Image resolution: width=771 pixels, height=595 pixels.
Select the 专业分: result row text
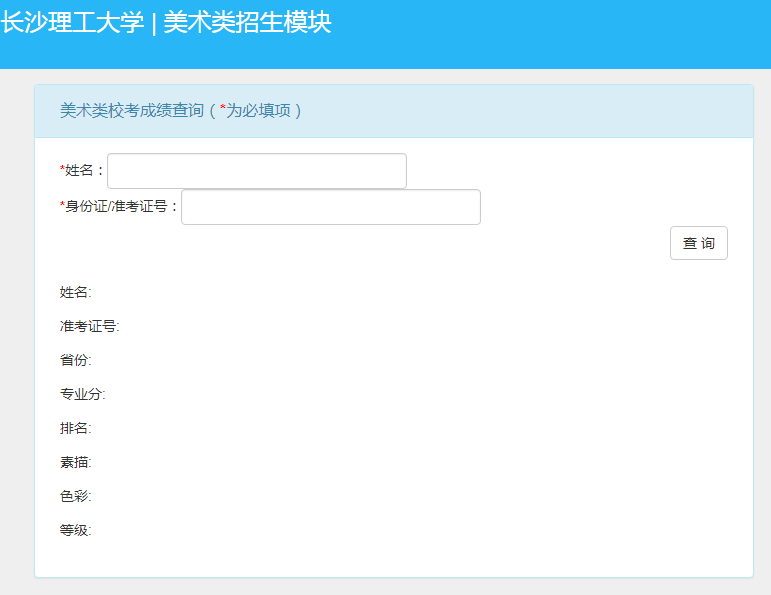[x=83, y=394]
